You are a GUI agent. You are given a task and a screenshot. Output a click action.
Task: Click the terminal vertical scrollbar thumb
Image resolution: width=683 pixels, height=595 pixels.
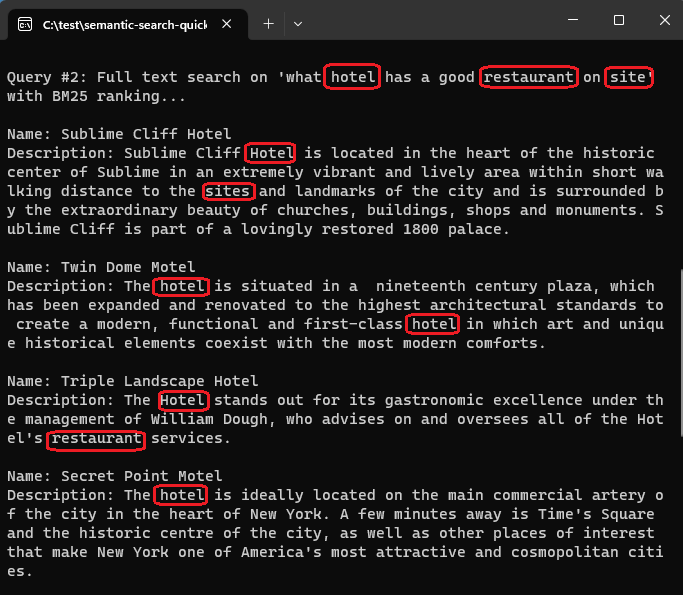point(681,353)
